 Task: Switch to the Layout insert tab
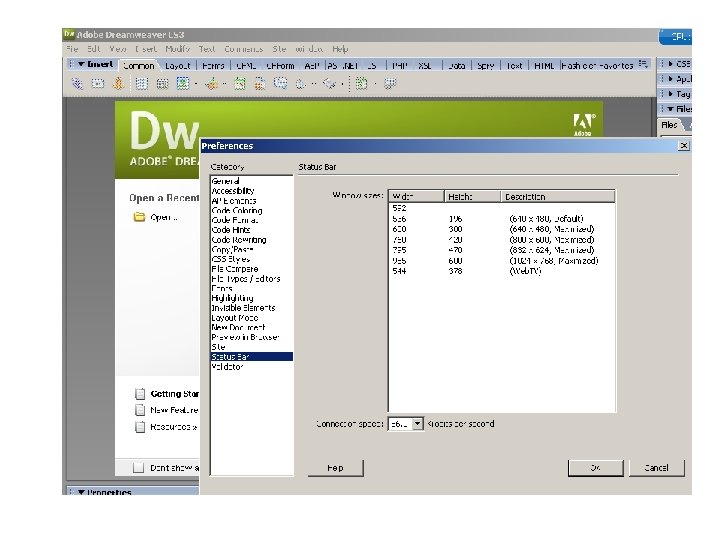pos(178,66)
